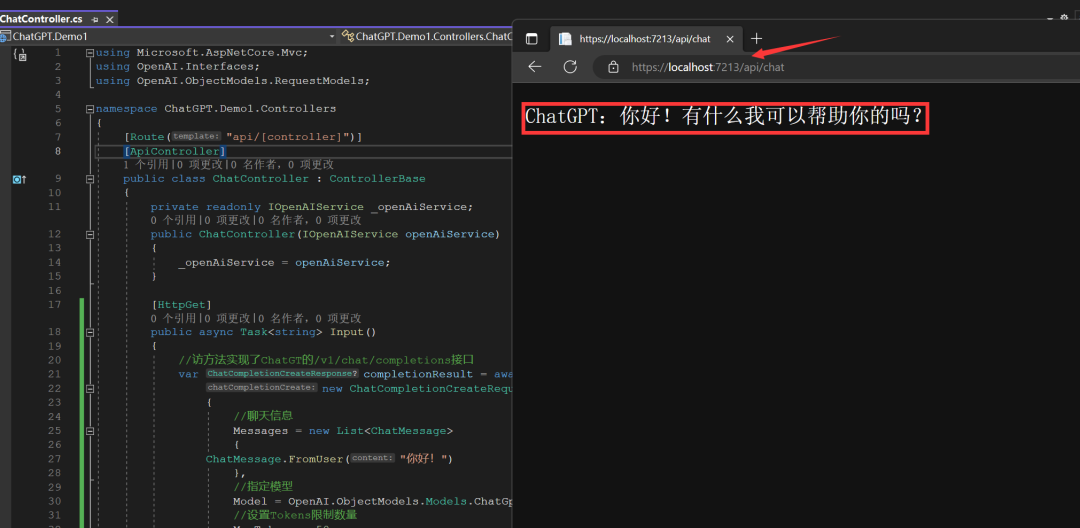Pin the ChatController.cs editor tab
This screenshot has height=528, width=1080.
(x=94, y=19)
